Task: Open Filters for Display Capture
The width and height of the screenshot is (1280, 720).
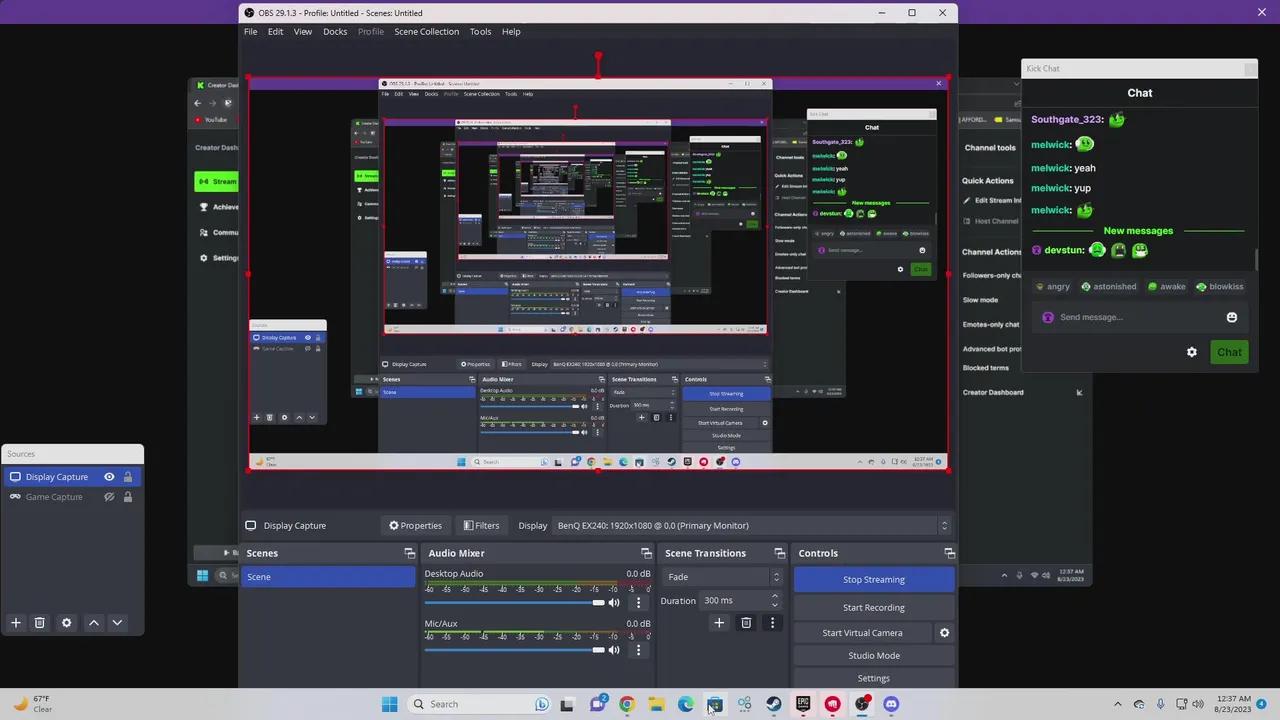Action: [480, 525]
